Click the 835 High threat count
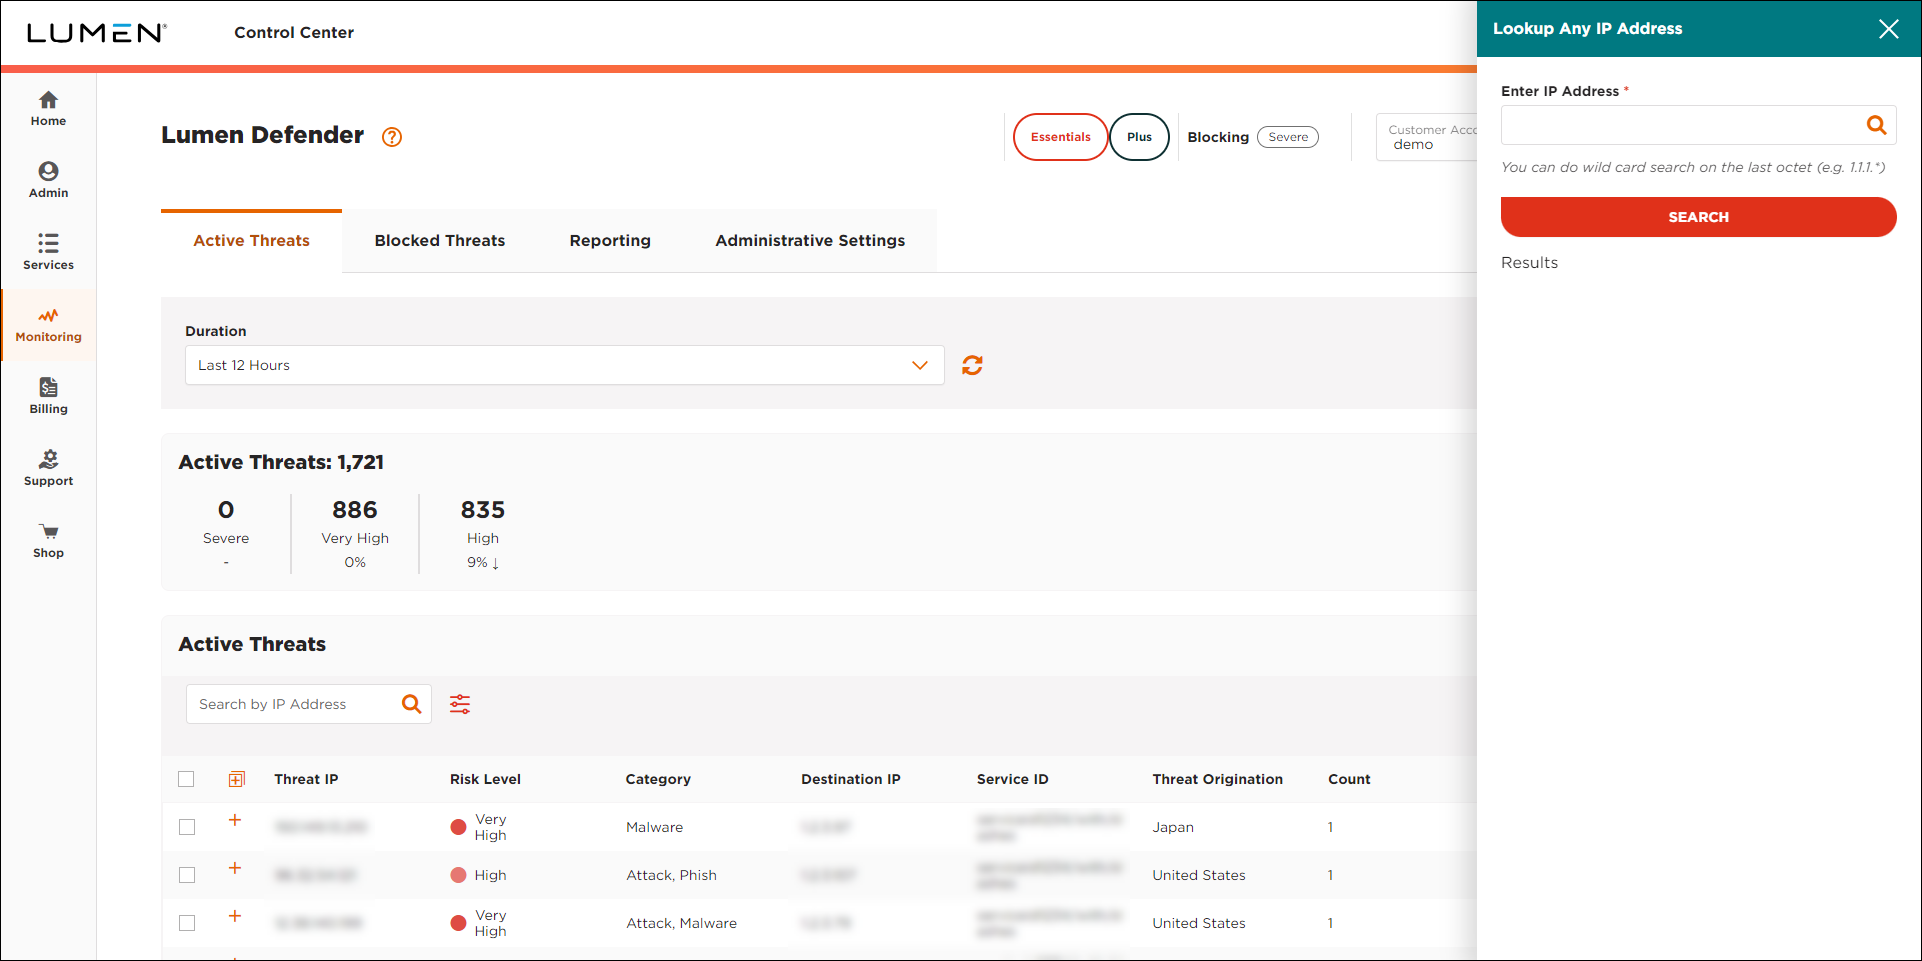1922x961 pixels. coord(483,510)
